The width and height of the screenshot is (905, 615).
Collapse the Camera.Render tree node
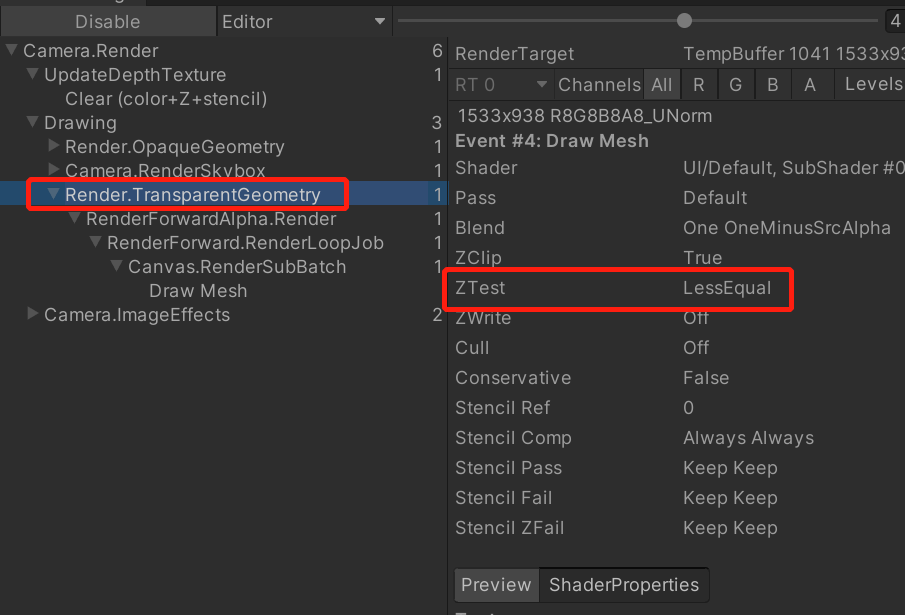click(x=12, y=50)
